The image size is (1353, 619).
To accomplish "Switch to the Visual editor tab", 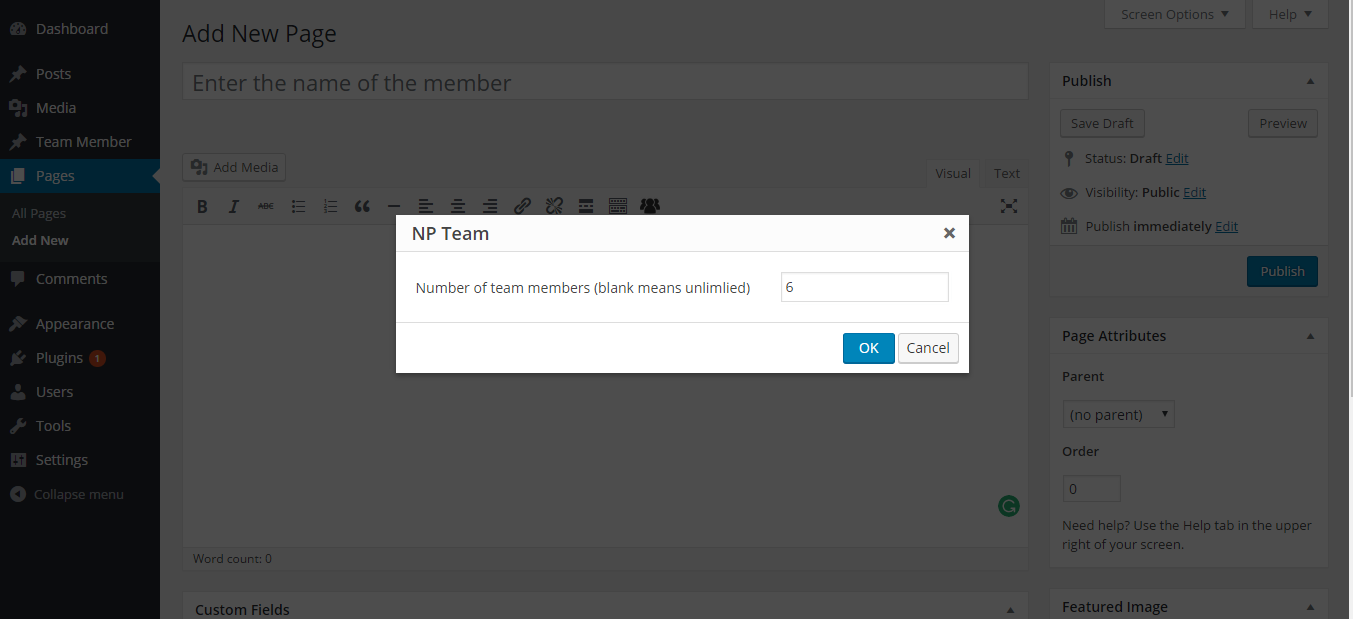I will pyautogui.click(x=953, y=173).
